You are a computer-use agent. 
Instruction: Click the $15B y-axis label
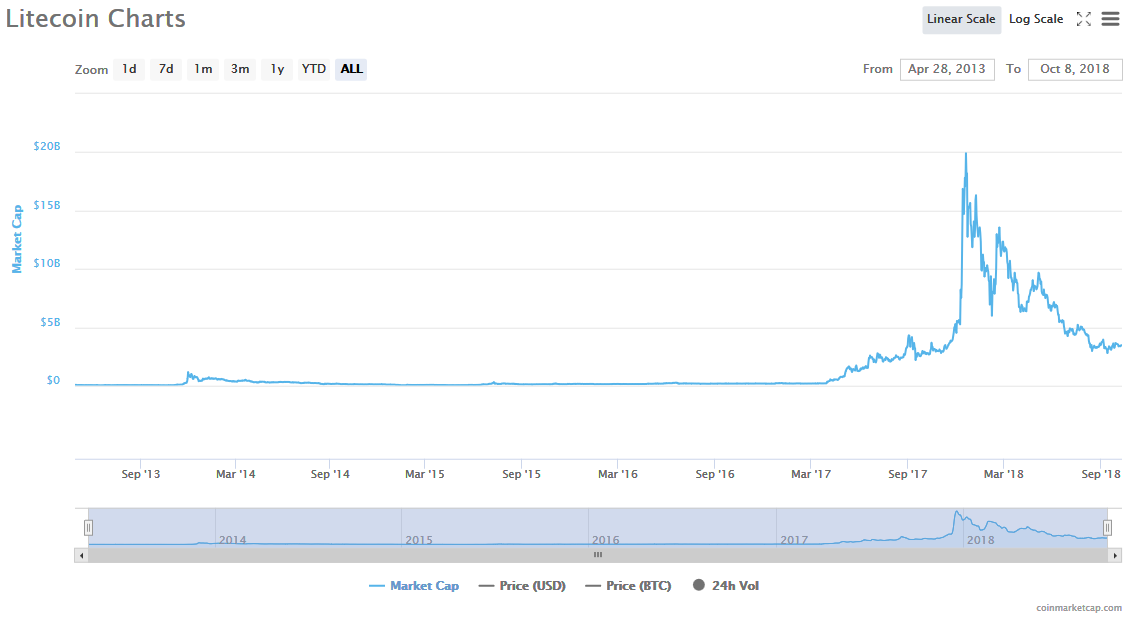(x=47, y=205)
